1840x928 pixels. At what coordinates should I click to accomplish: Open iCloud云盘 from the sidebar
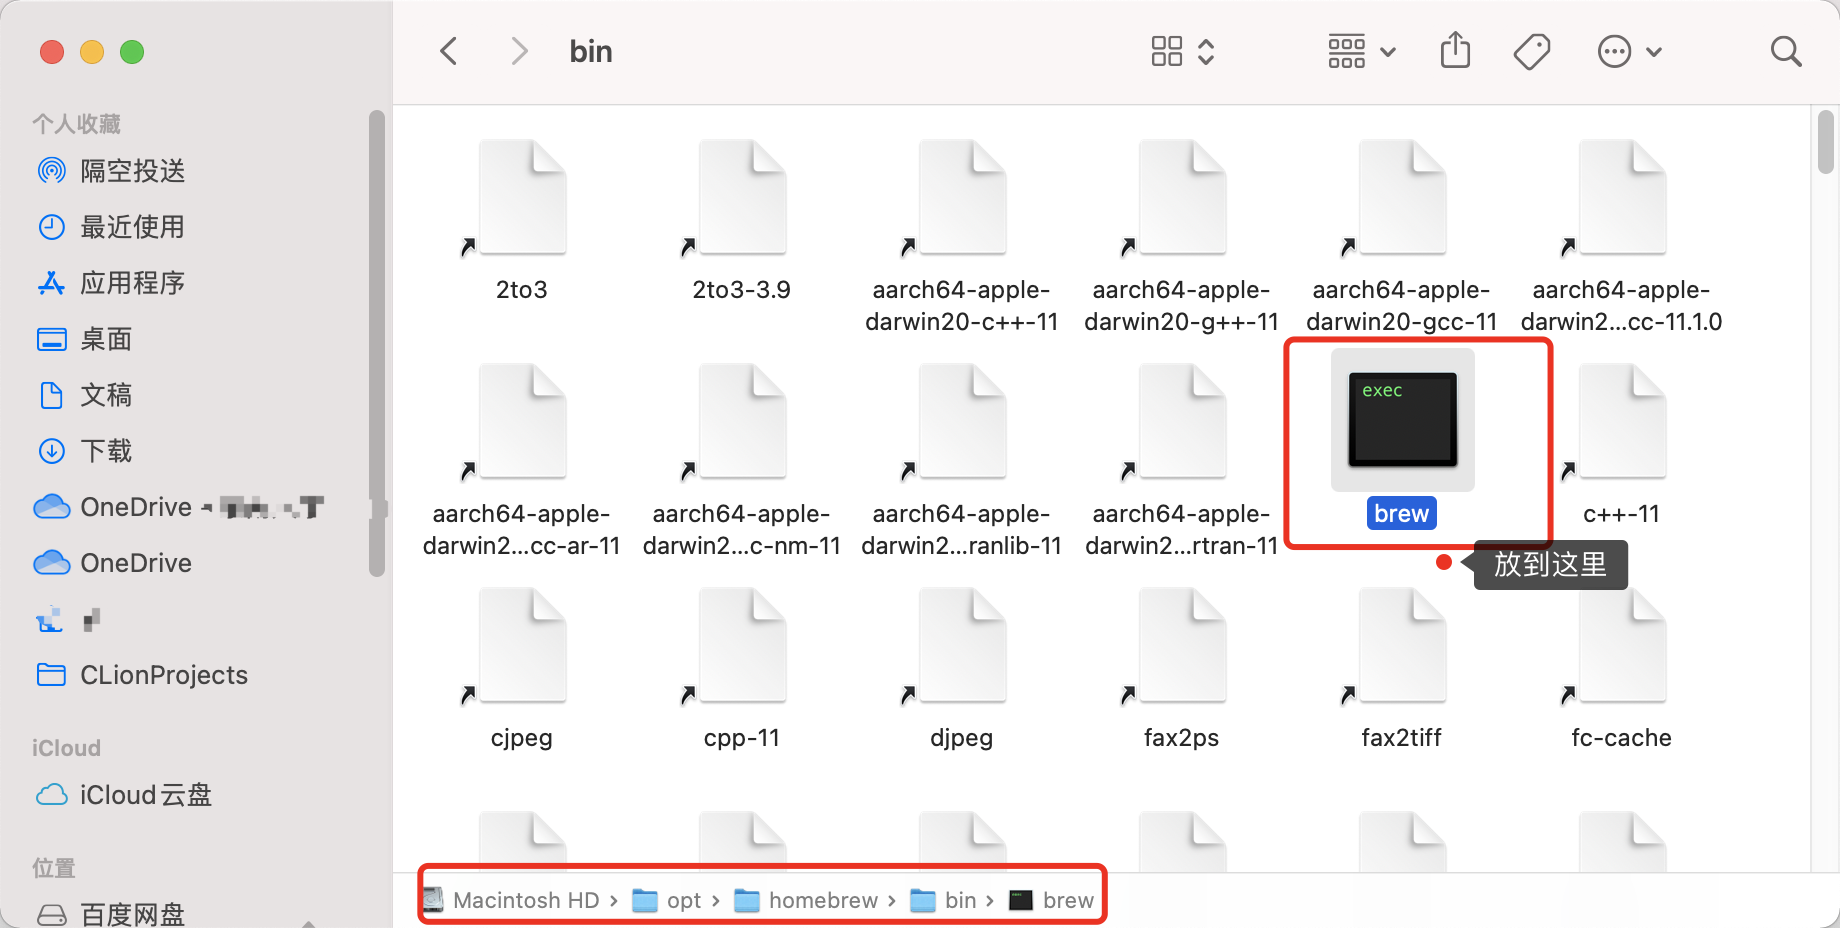coord(145,795)
